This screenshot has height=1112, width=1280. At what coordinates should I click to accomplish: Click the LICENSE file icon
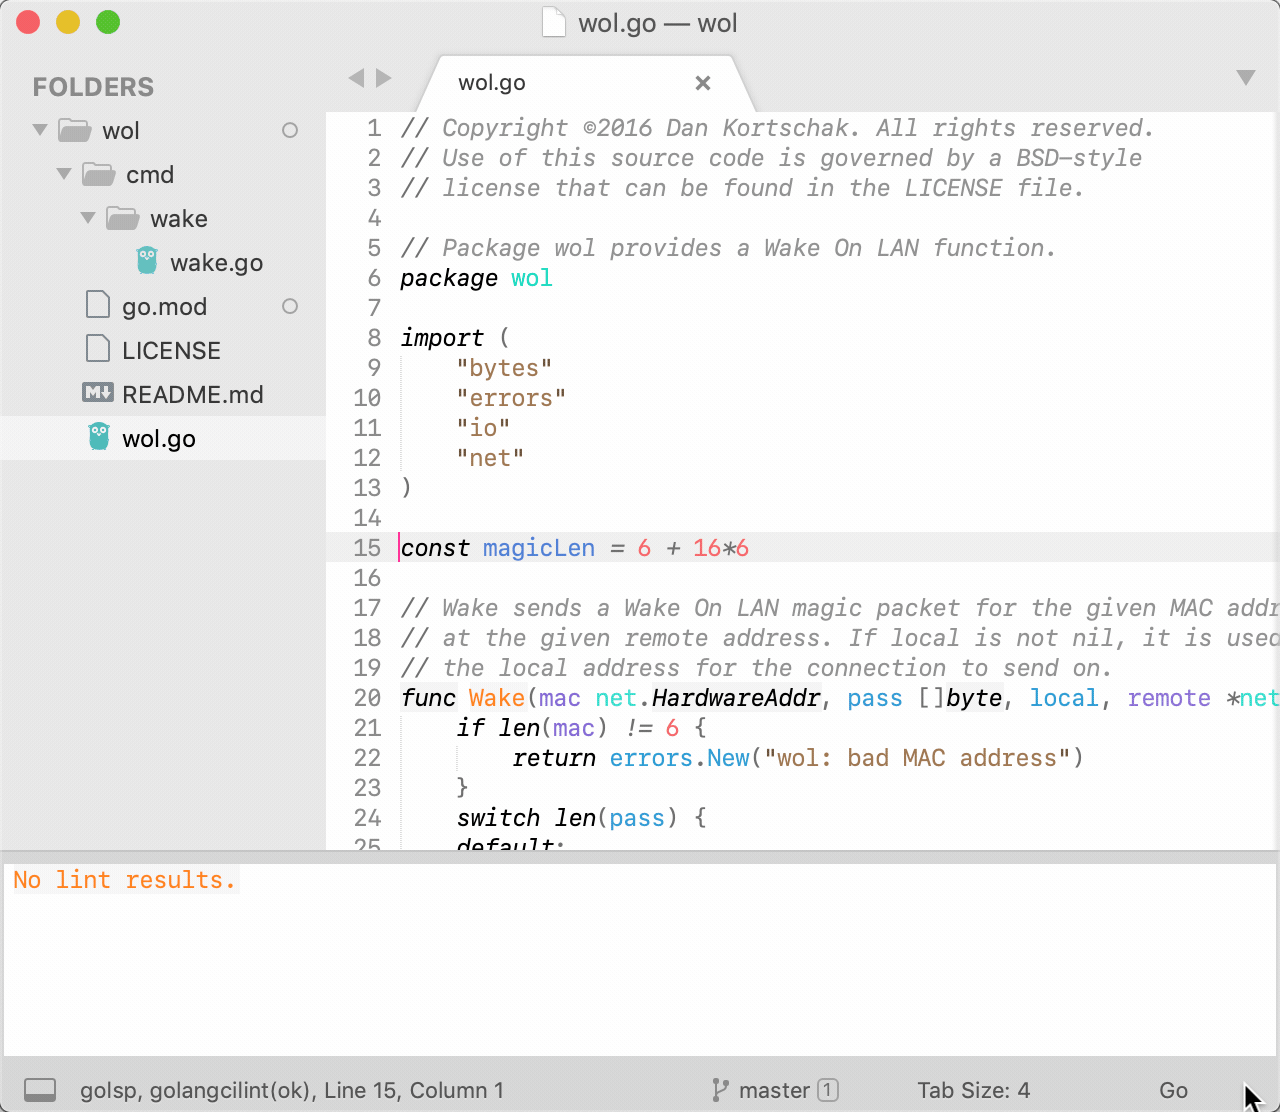tap(97, 350)
